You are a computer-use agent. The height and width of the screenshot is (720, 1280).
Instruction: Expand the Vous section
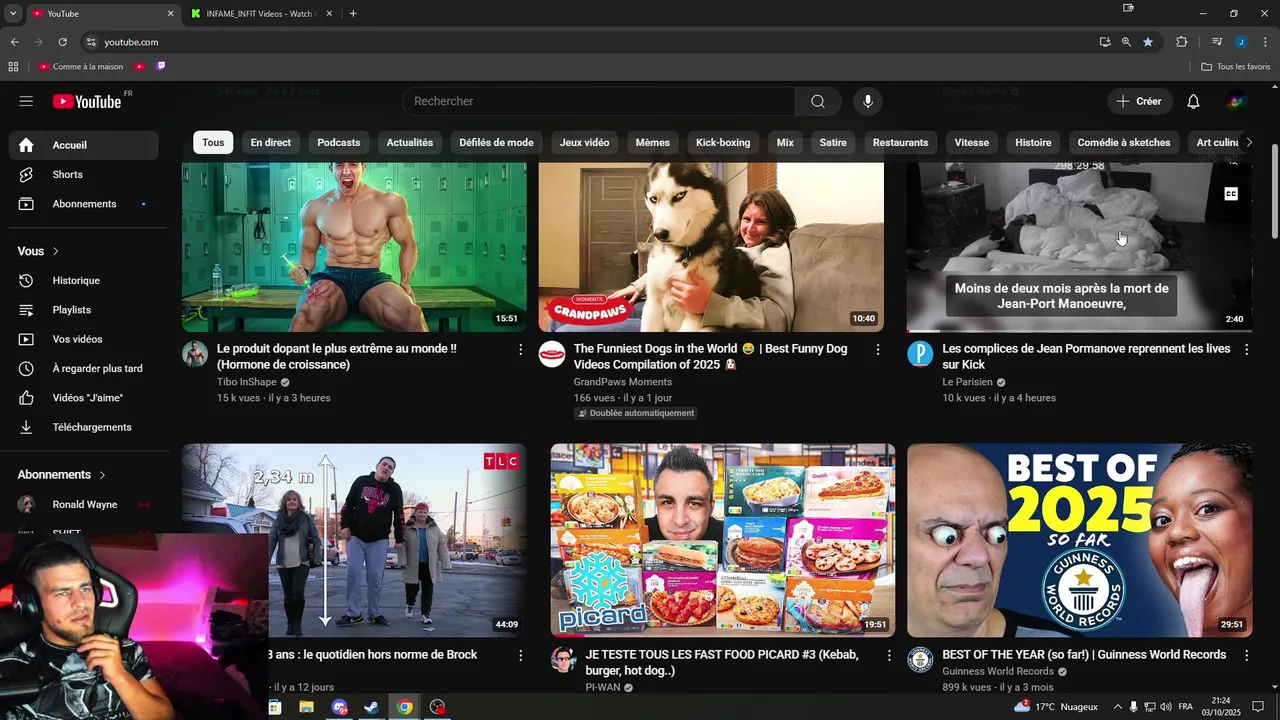[x=38, y=251]
